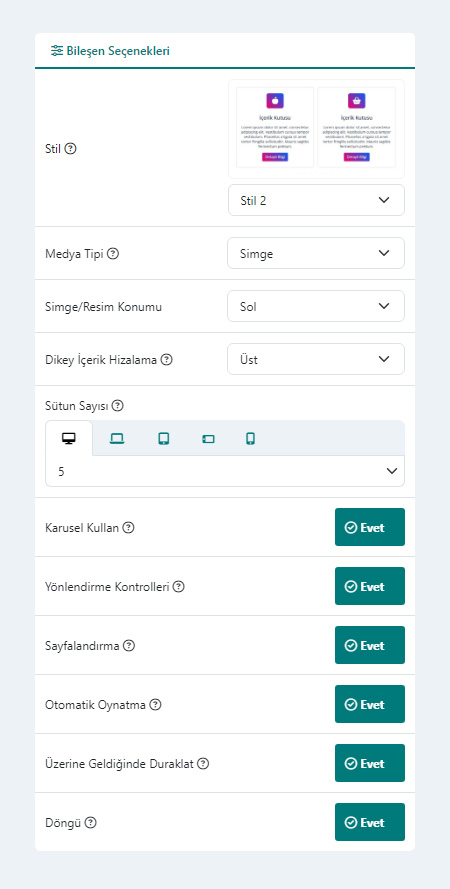Viewport: 450px width, 889px height.
Task: Open the Stil 2 dropdown
Action: point(316,200)
